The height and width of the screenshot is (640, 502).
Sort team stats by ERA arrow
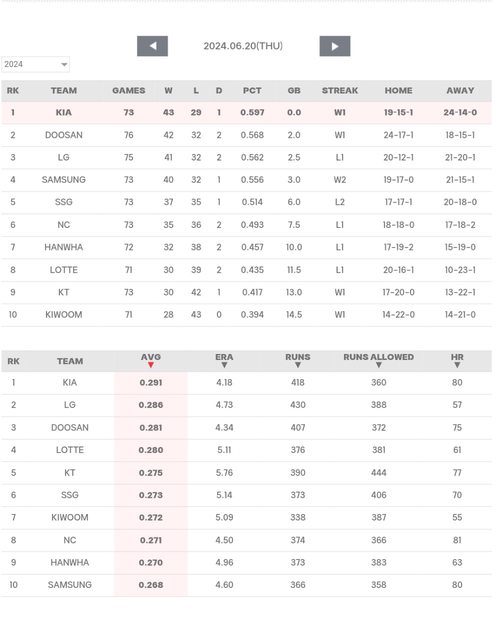point(224,365)
